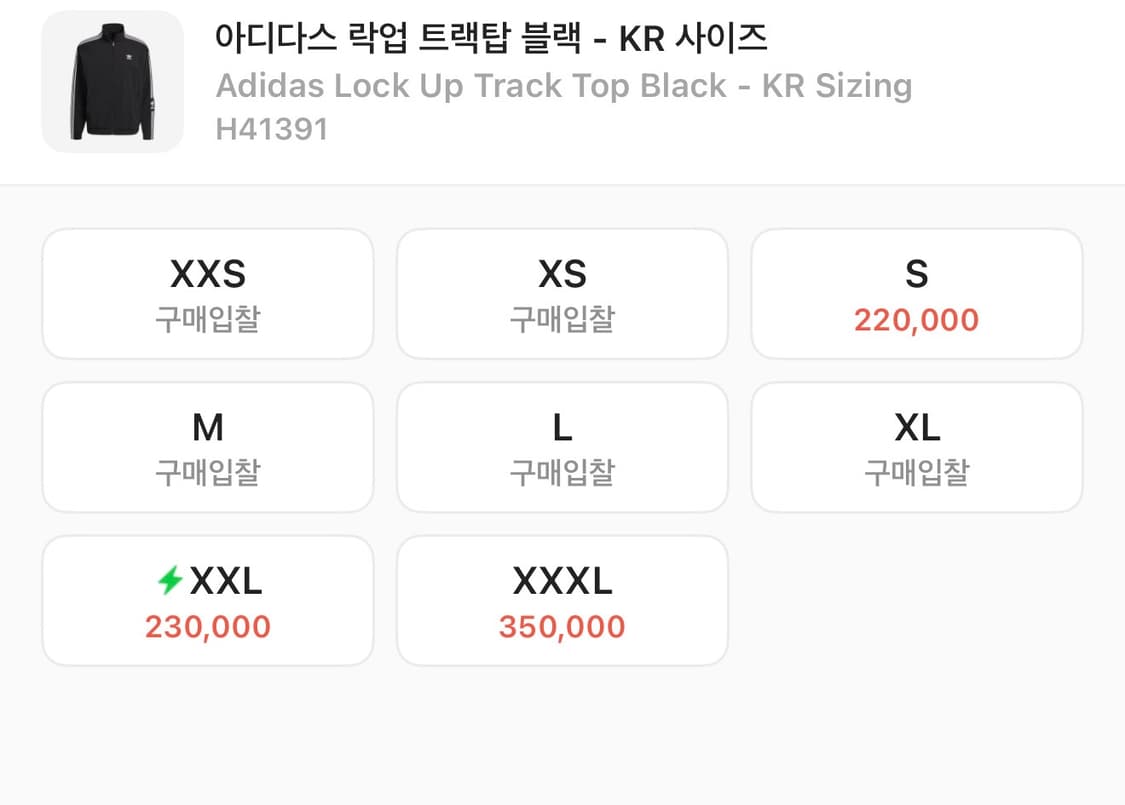The height and width of the screenshot is (805, 1125).
Task: Select size XS purchase bid option
Action: (562, 293)
